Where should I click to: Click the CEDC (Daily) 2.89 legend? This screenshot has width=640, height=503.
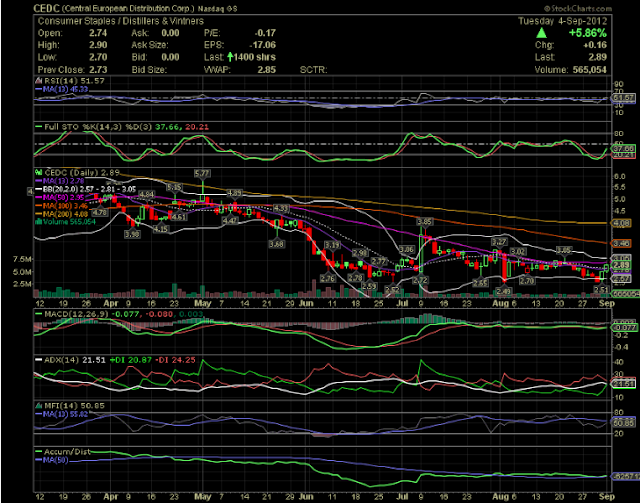tap(82, 173)
